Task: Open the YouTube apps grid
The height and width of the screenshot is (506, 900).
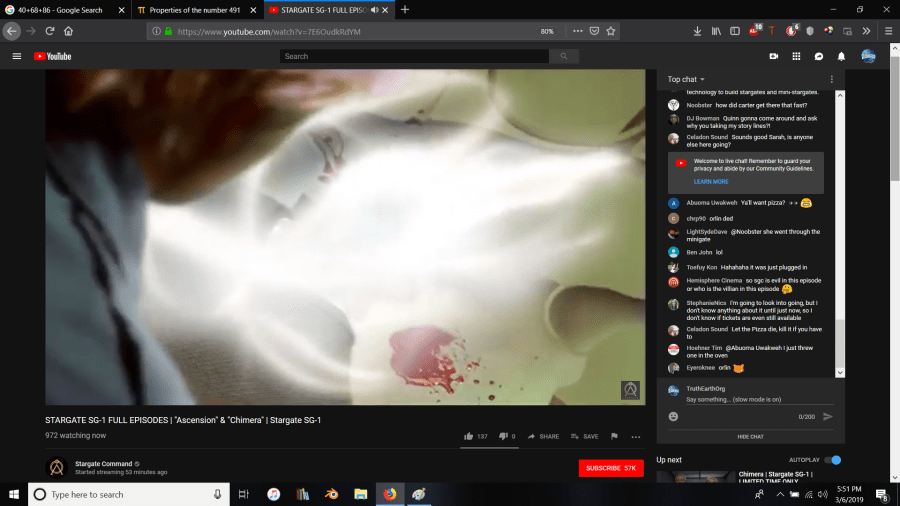Action: [x=796, y=56]
